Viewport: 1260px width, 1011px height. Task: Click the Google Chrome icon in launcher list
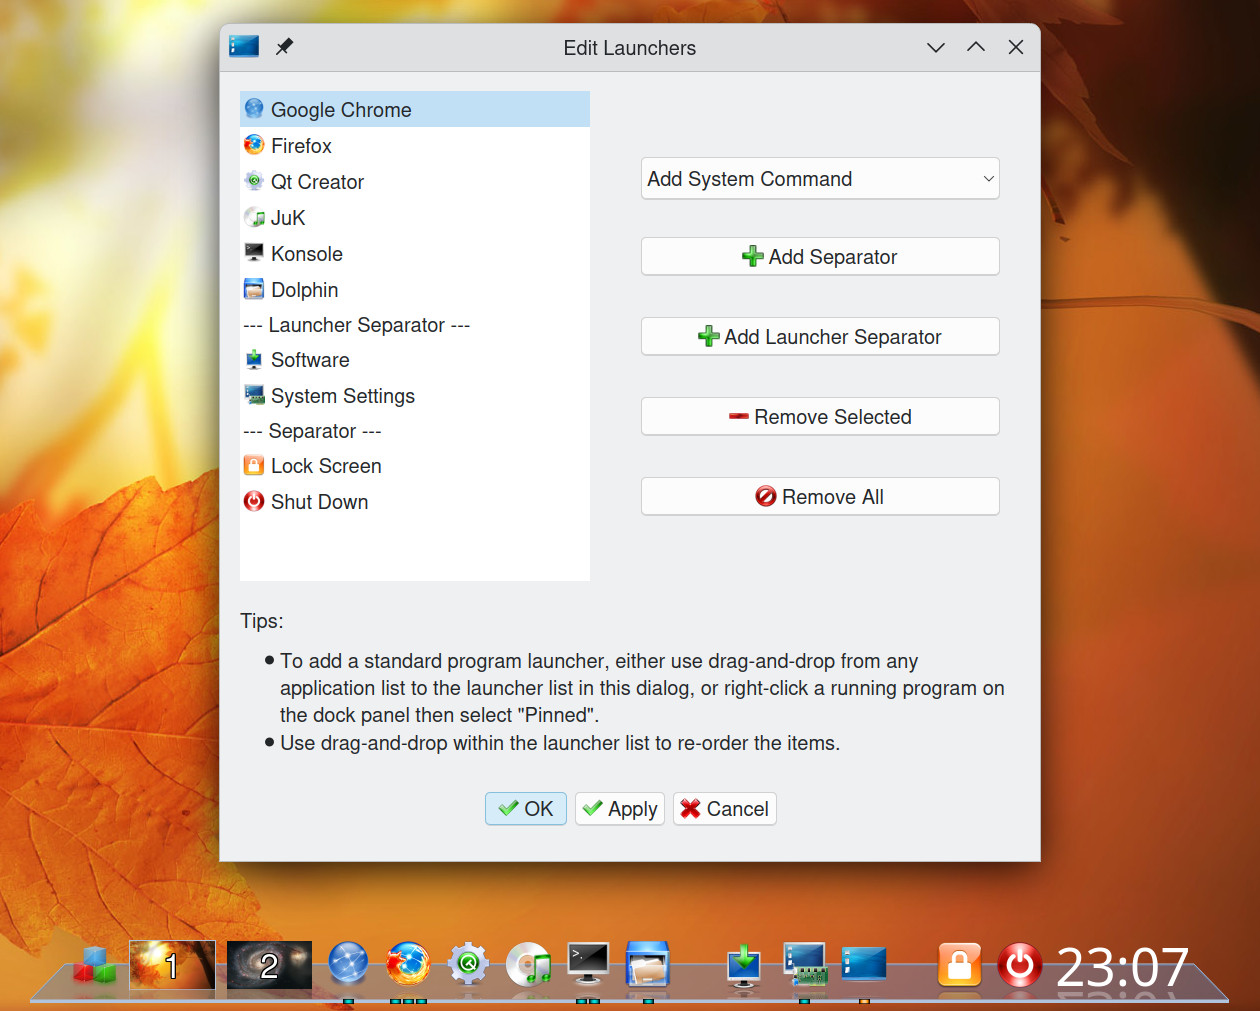[x=254, y=109]
